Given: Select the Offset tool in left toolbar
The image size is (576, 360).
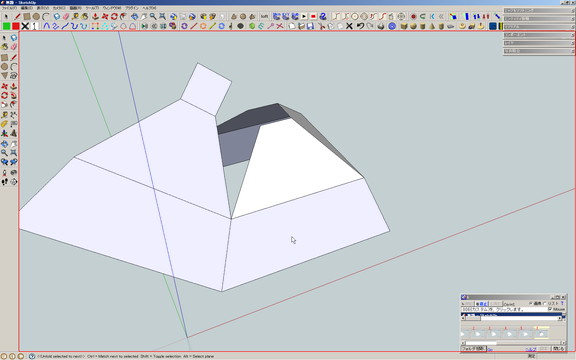Looking at the screenshot, I should (x=14, y=105).
